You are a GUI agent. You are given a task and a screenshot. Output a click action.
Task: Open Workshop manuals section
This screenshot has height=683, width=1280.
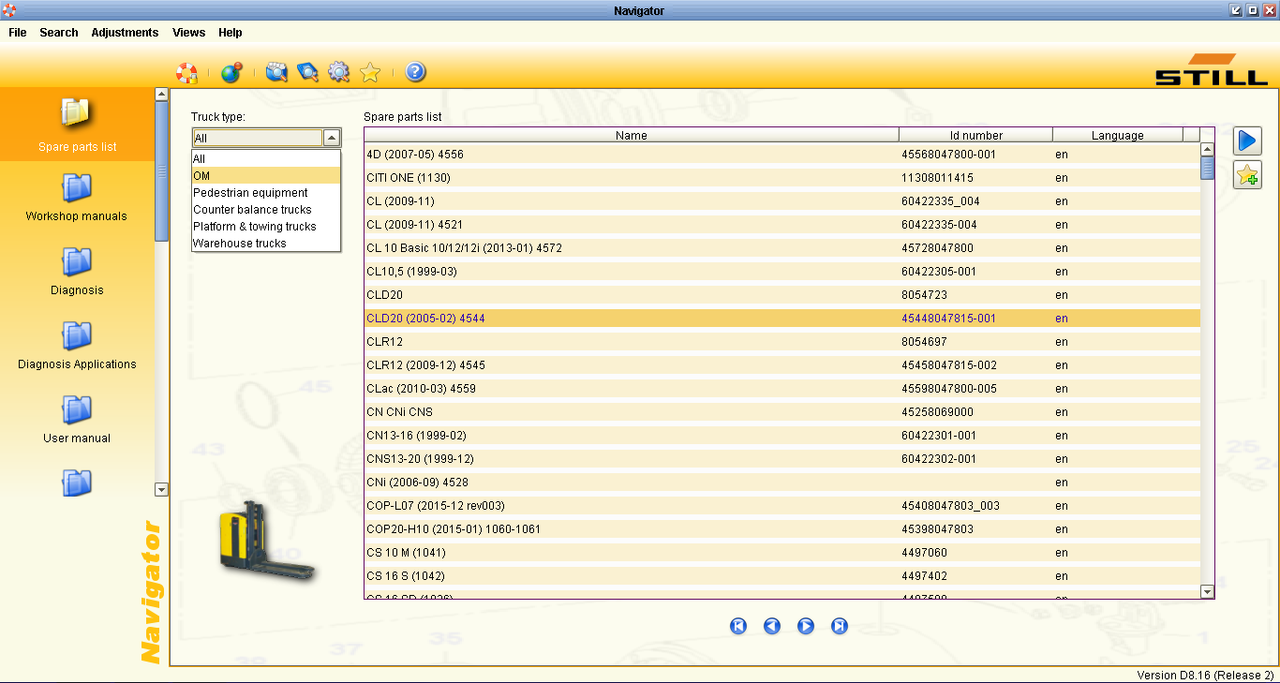coord(77,197)
